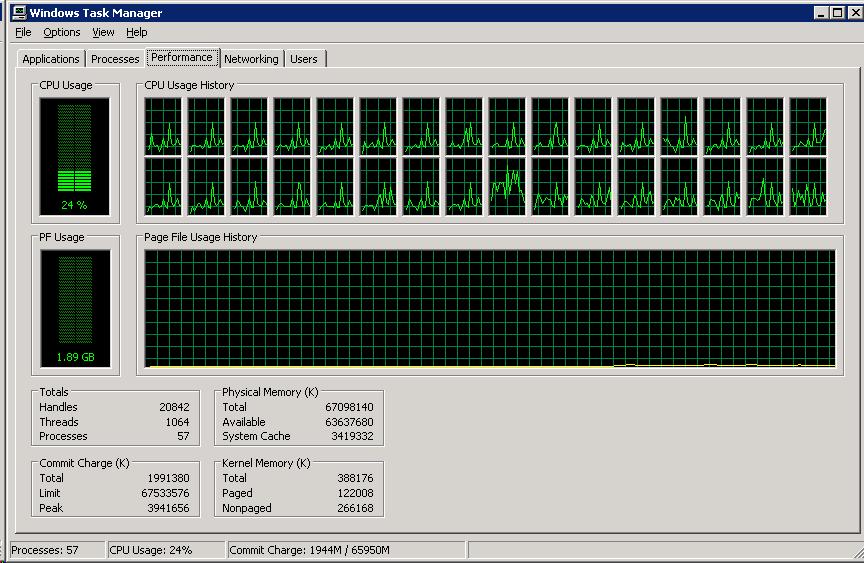Open the View menu
The image size is (864, 563).
pyautogui.click(x=103, y=33)
